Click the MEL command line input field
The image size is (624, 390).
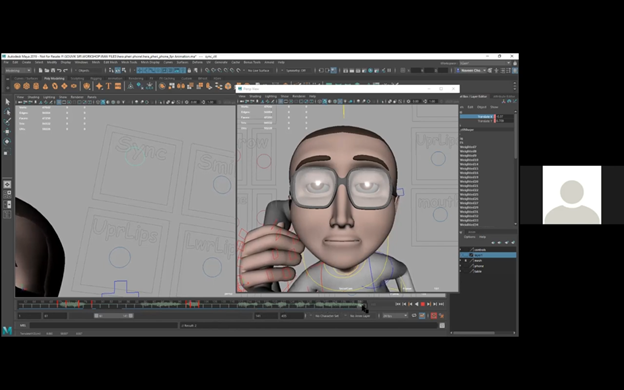(103, 326)
